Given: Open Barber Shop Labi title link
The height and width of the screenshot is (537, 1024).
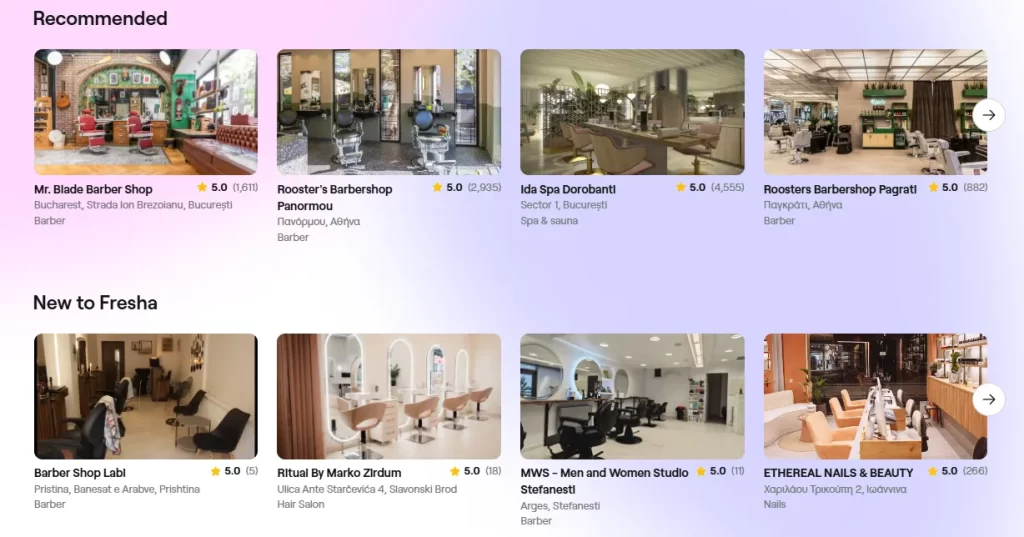Looking at the screenshot, I should click(80, 473).
